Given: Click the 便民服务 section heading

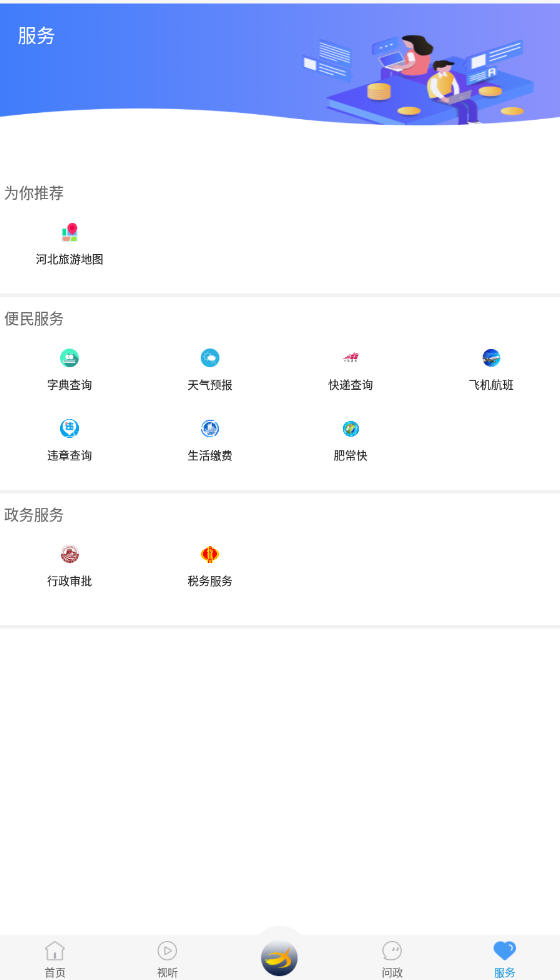Looking at the screenshot, I should pyautogui.click(x=34, y=319).
